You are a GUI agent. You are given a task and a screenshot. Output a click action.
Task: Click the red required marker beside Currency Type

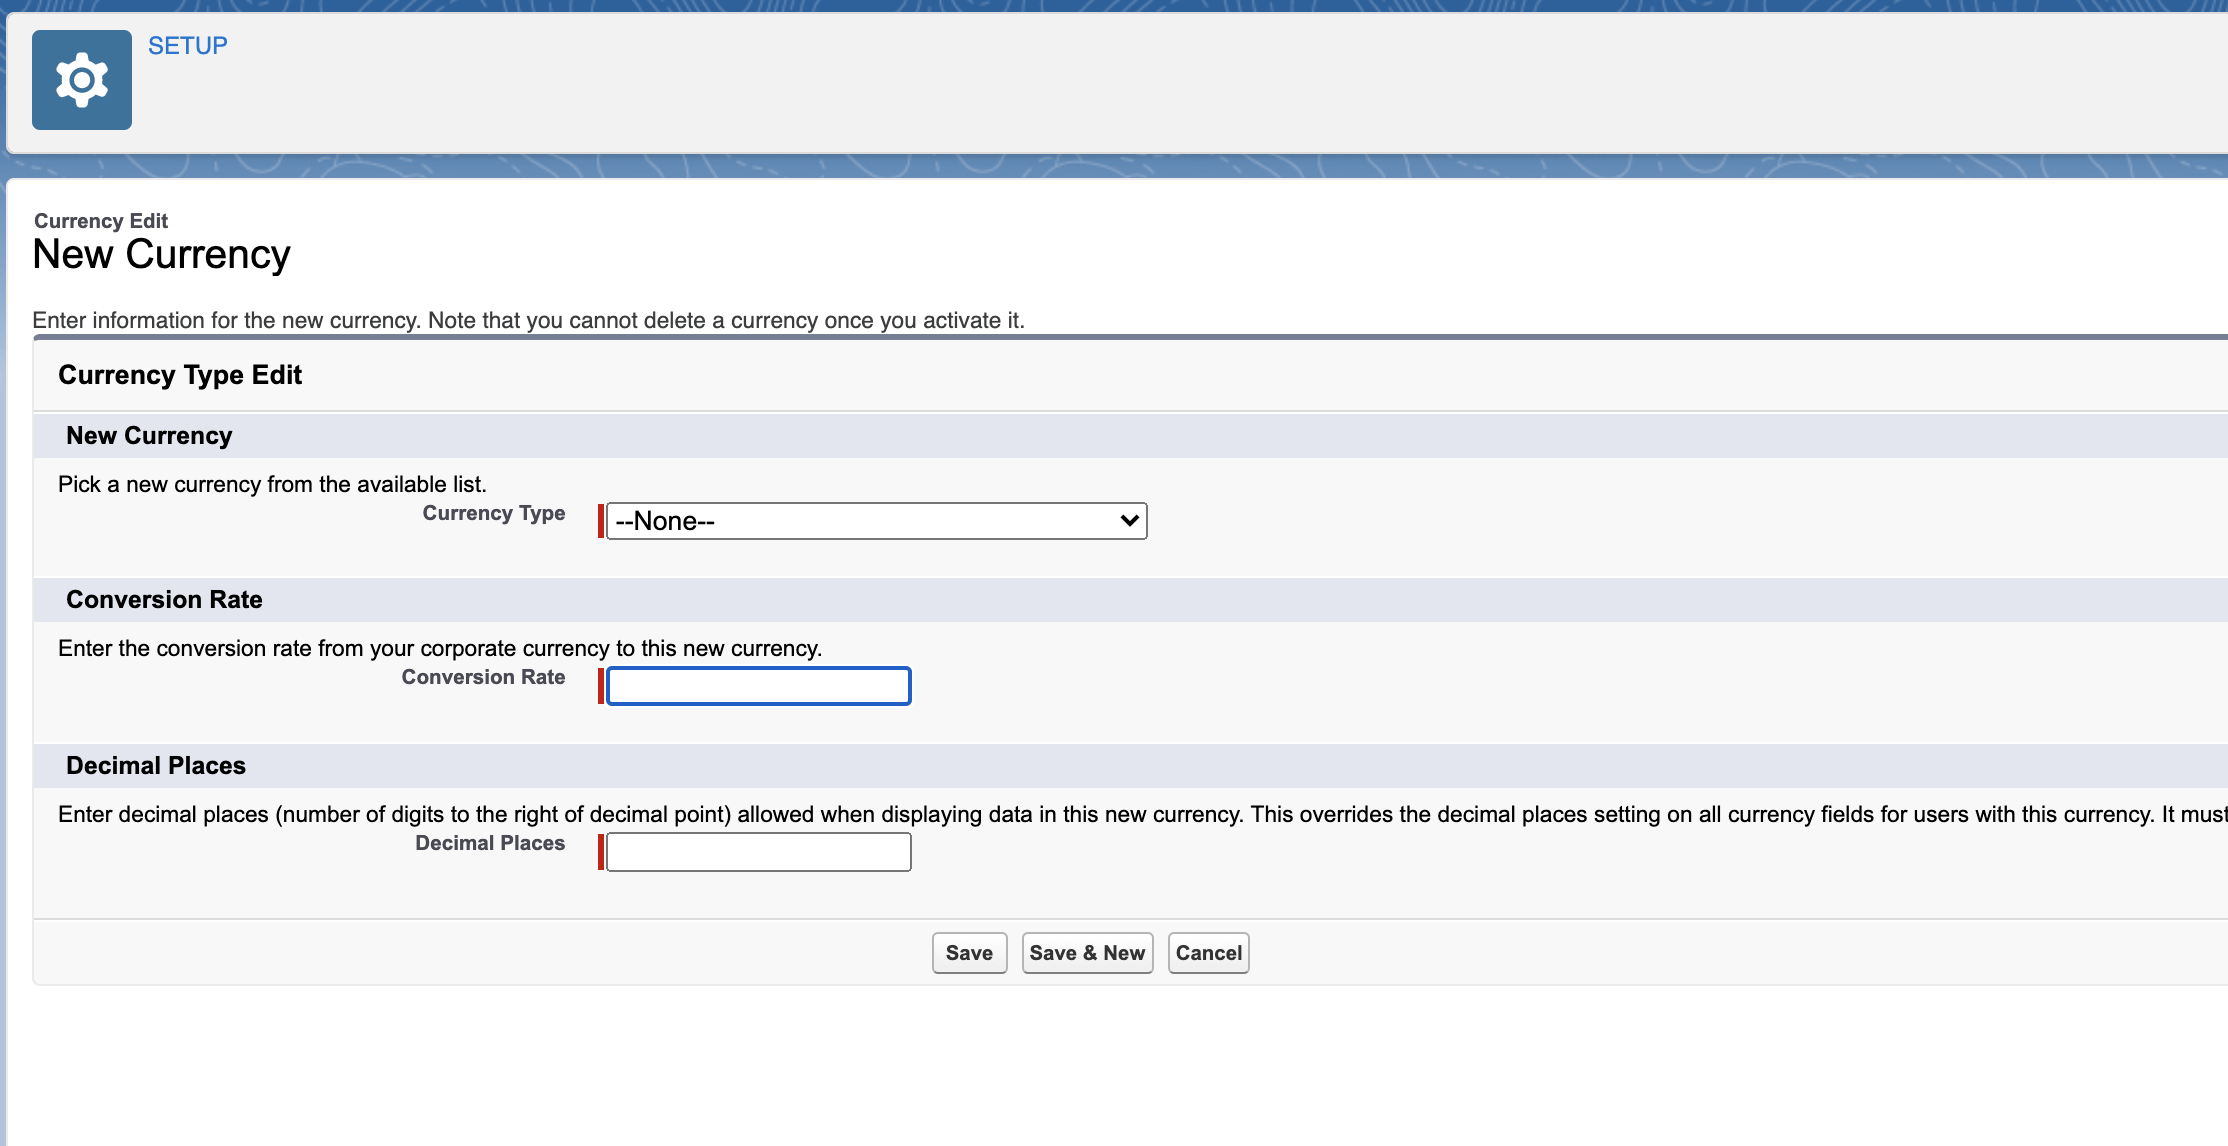(x=600, y=521)
